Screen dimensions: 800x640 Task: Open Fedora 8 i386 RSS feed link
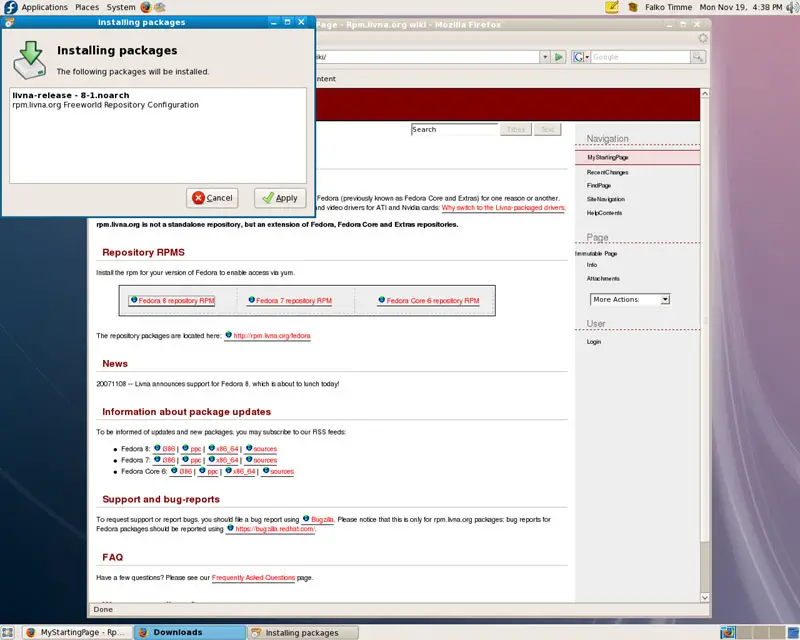168,449
